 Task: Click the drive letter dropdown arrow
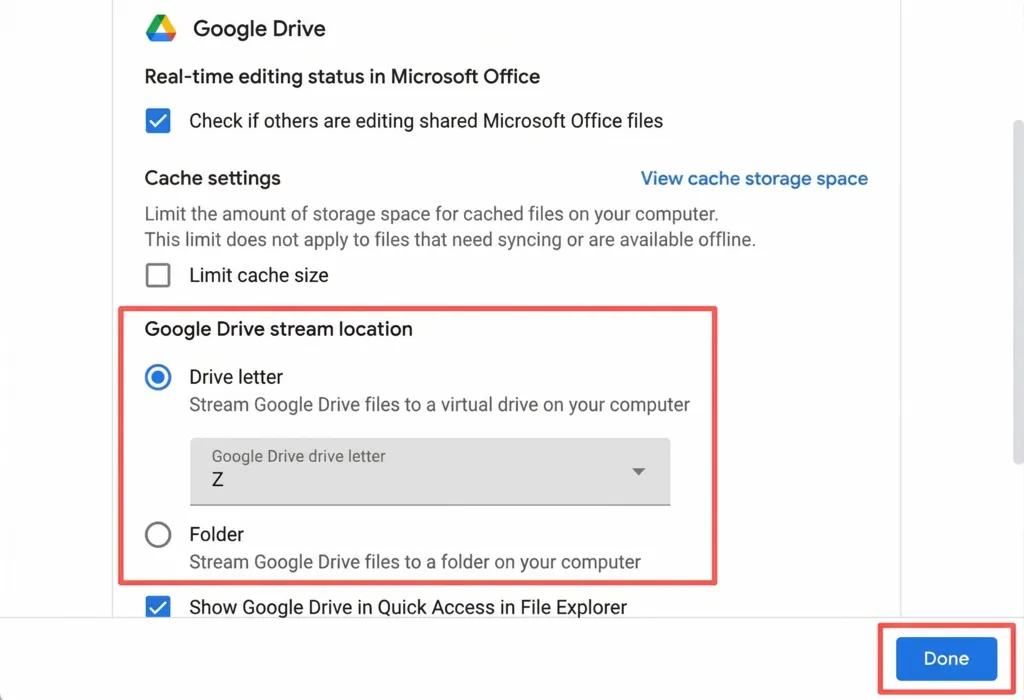coord(638,472)
